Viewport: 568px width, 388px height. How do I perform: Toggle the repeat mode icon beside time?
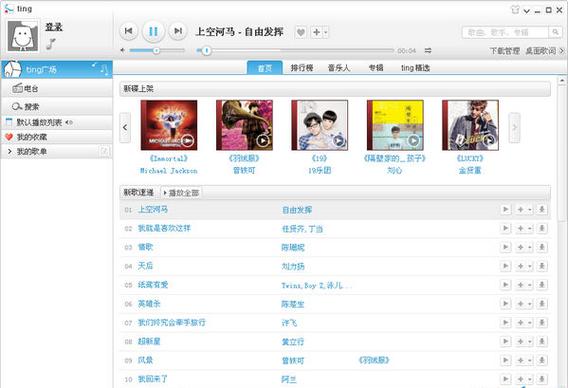coord(428,50)
